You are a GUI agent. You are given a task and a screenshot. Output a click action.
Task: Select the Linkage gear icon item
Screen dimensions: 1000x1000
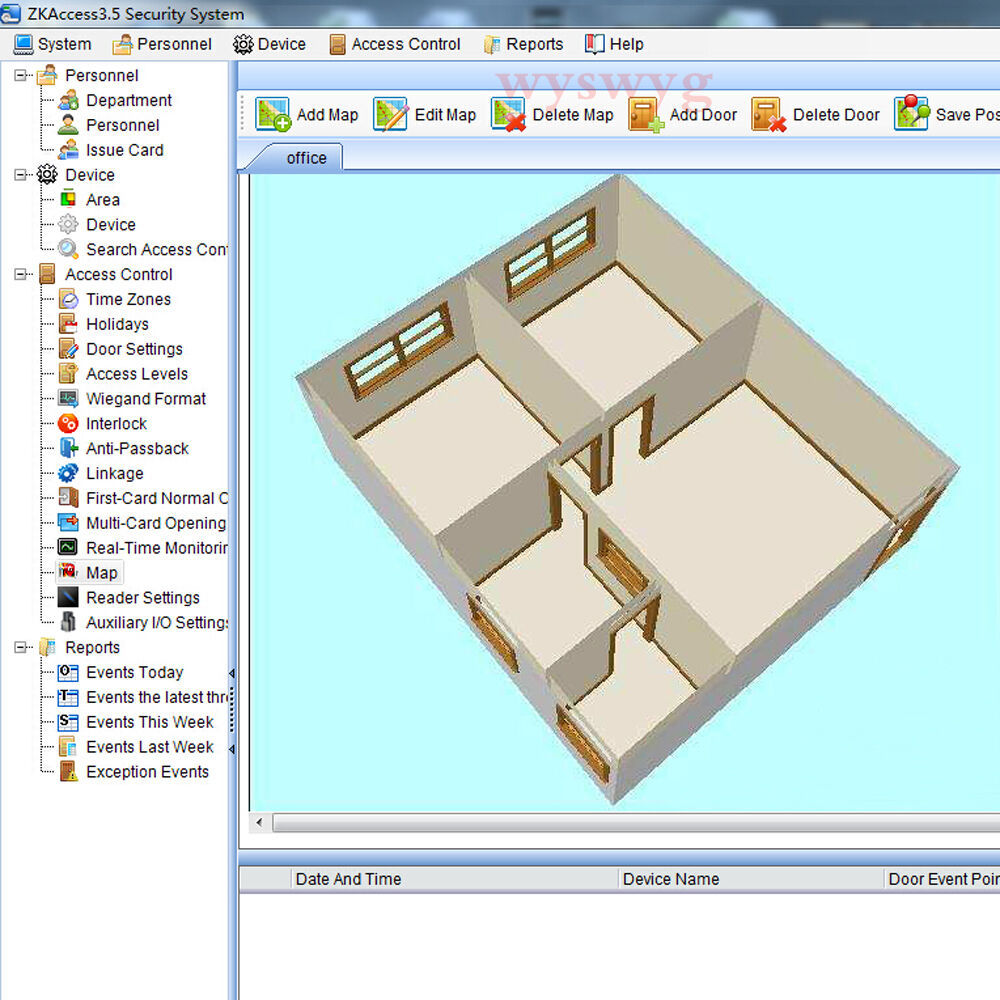[68, 474]
